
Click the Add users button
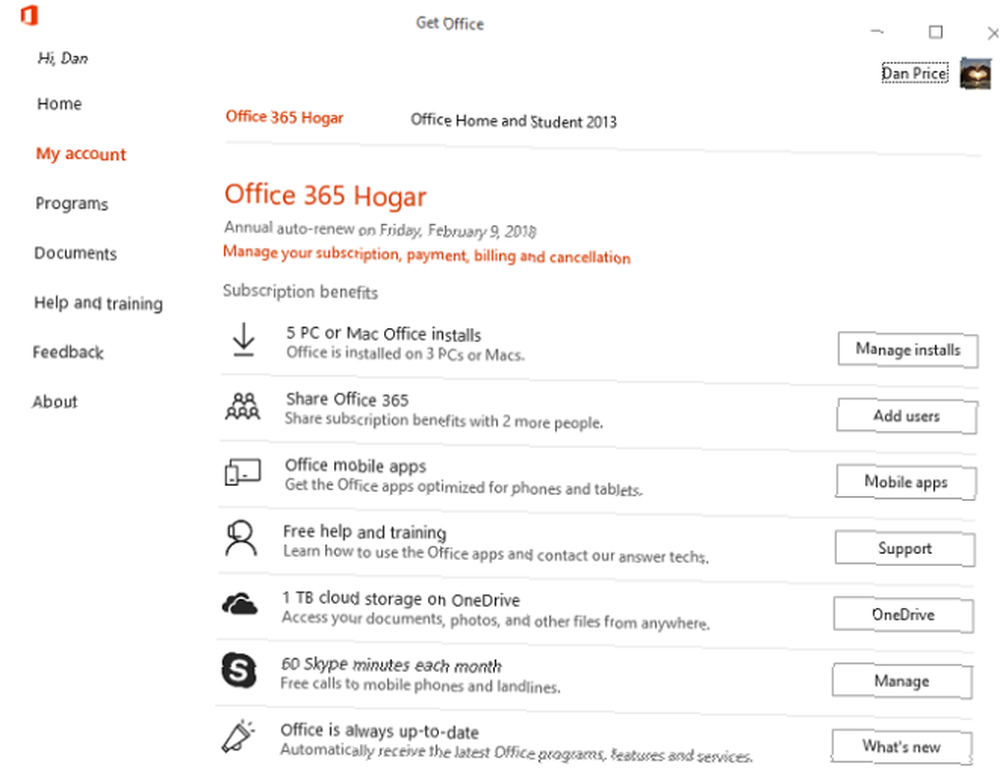(x=906, y=416)
